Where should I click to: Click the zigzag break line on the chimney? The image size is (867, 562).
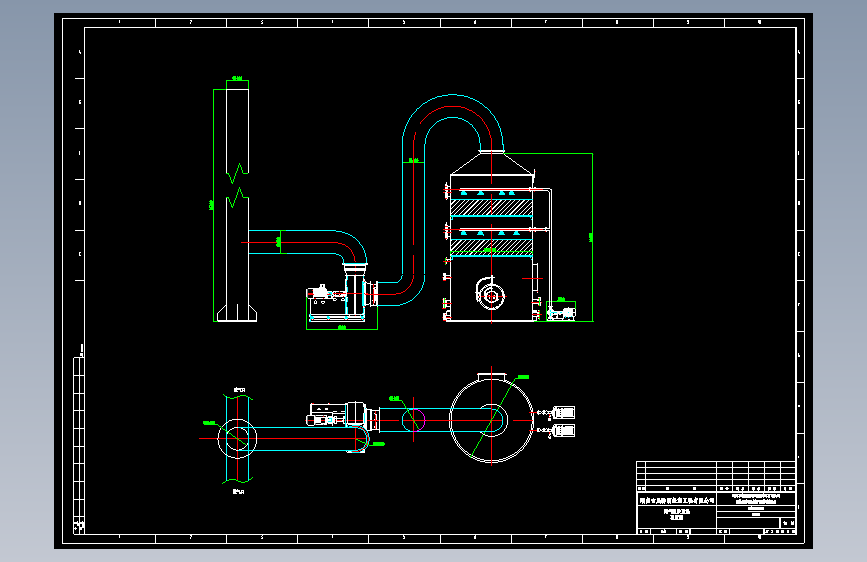(238, 185)
